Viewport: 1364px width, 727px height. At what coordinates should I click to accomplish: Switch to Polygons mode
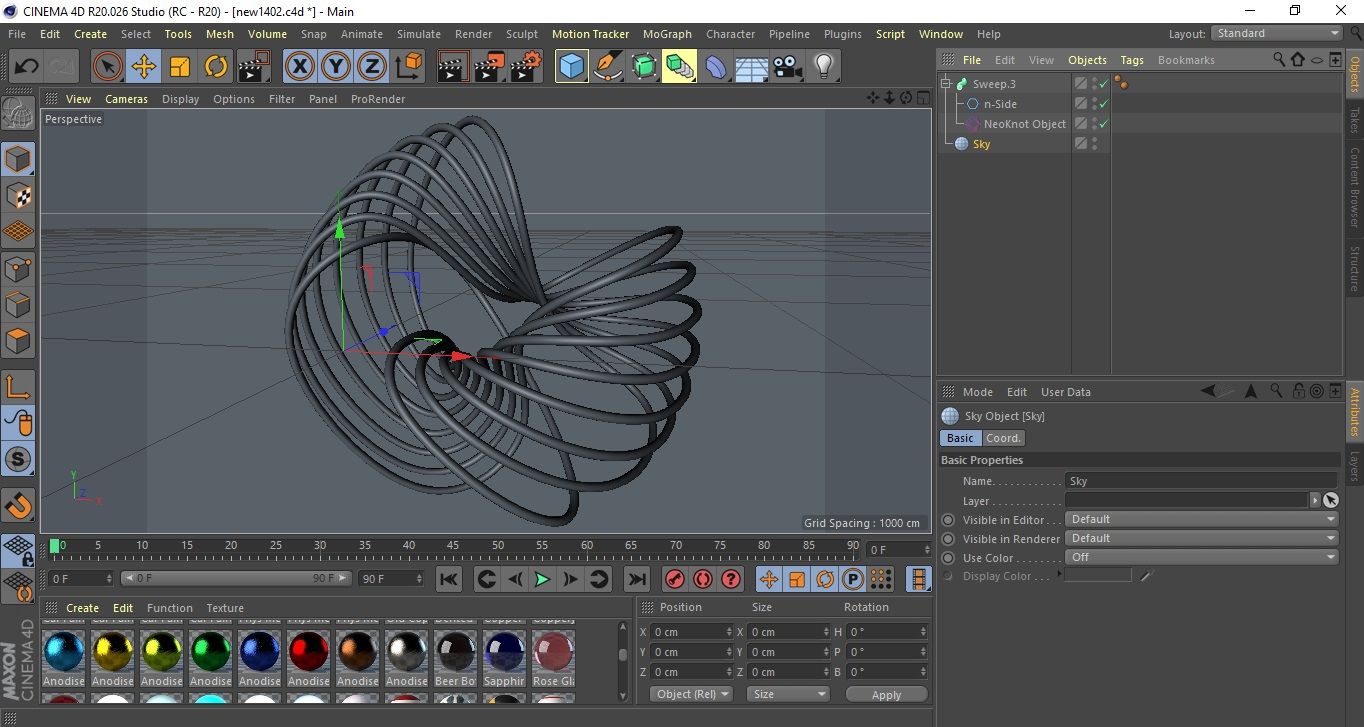(x=18, y=340)
